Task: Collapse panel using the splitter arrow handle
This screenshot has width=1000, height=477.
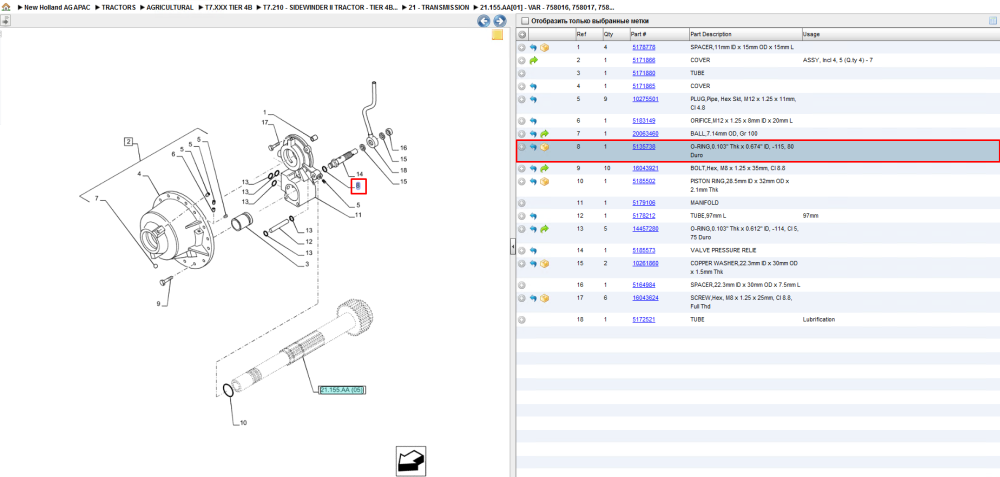Action: pyautogui.click(x=512, y=247)
